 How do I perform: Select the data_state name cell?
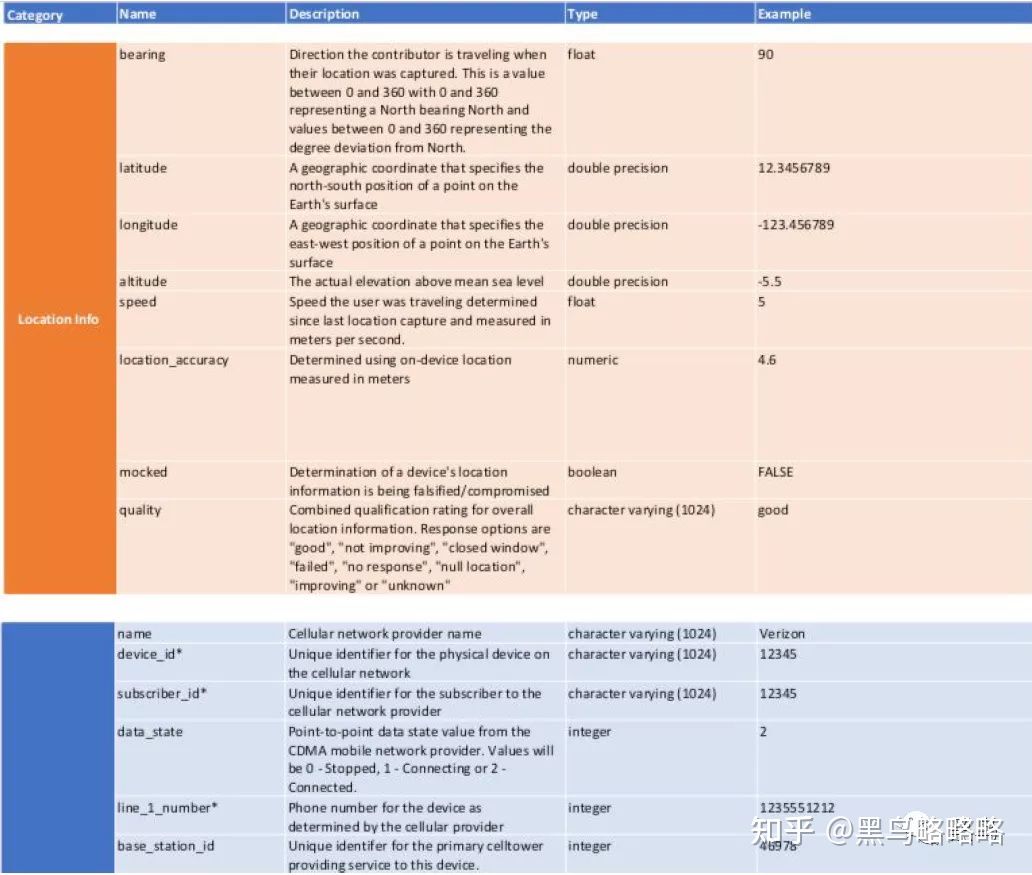[x=150, y=731]
